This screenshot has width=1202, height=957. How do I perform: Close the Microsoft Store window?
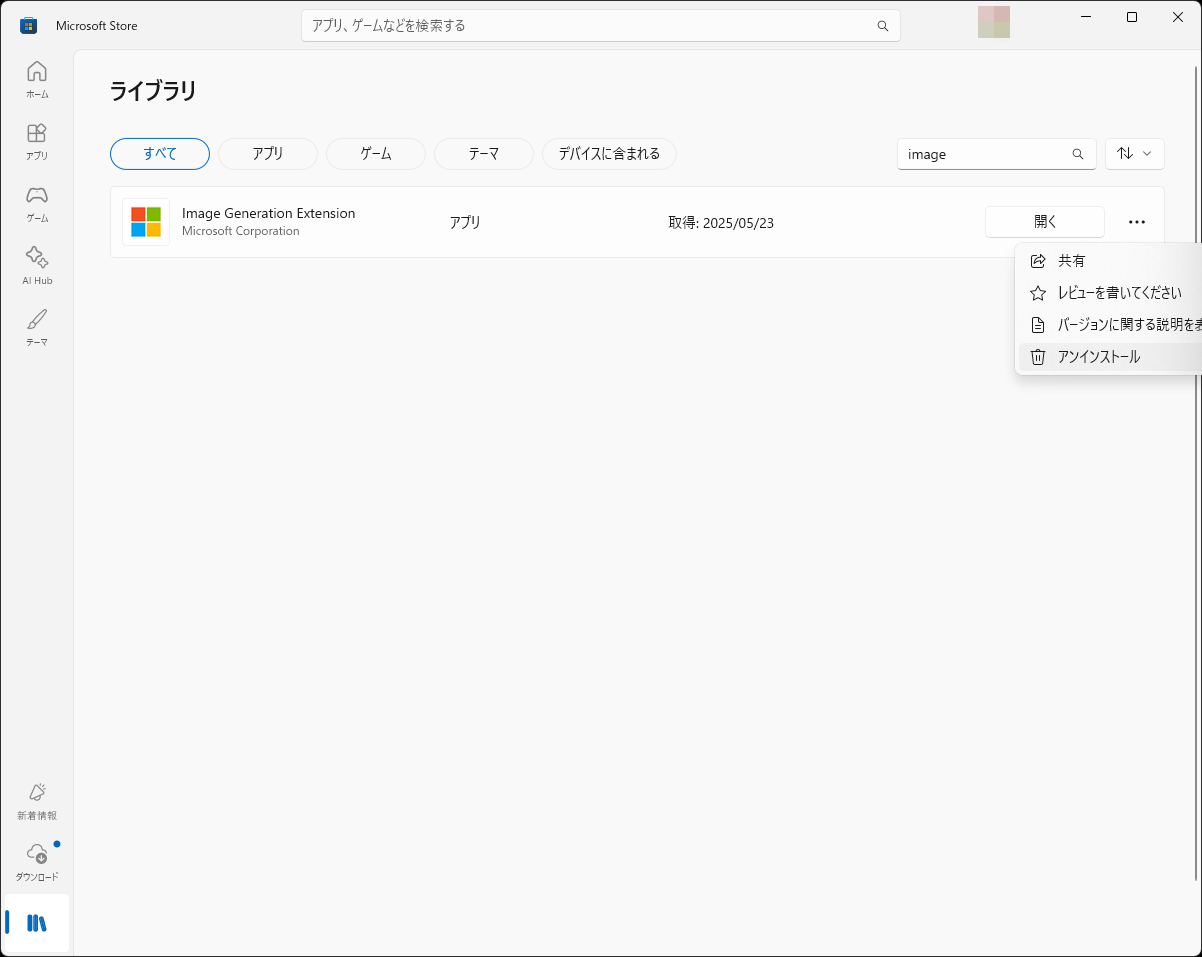[1178, 17]
